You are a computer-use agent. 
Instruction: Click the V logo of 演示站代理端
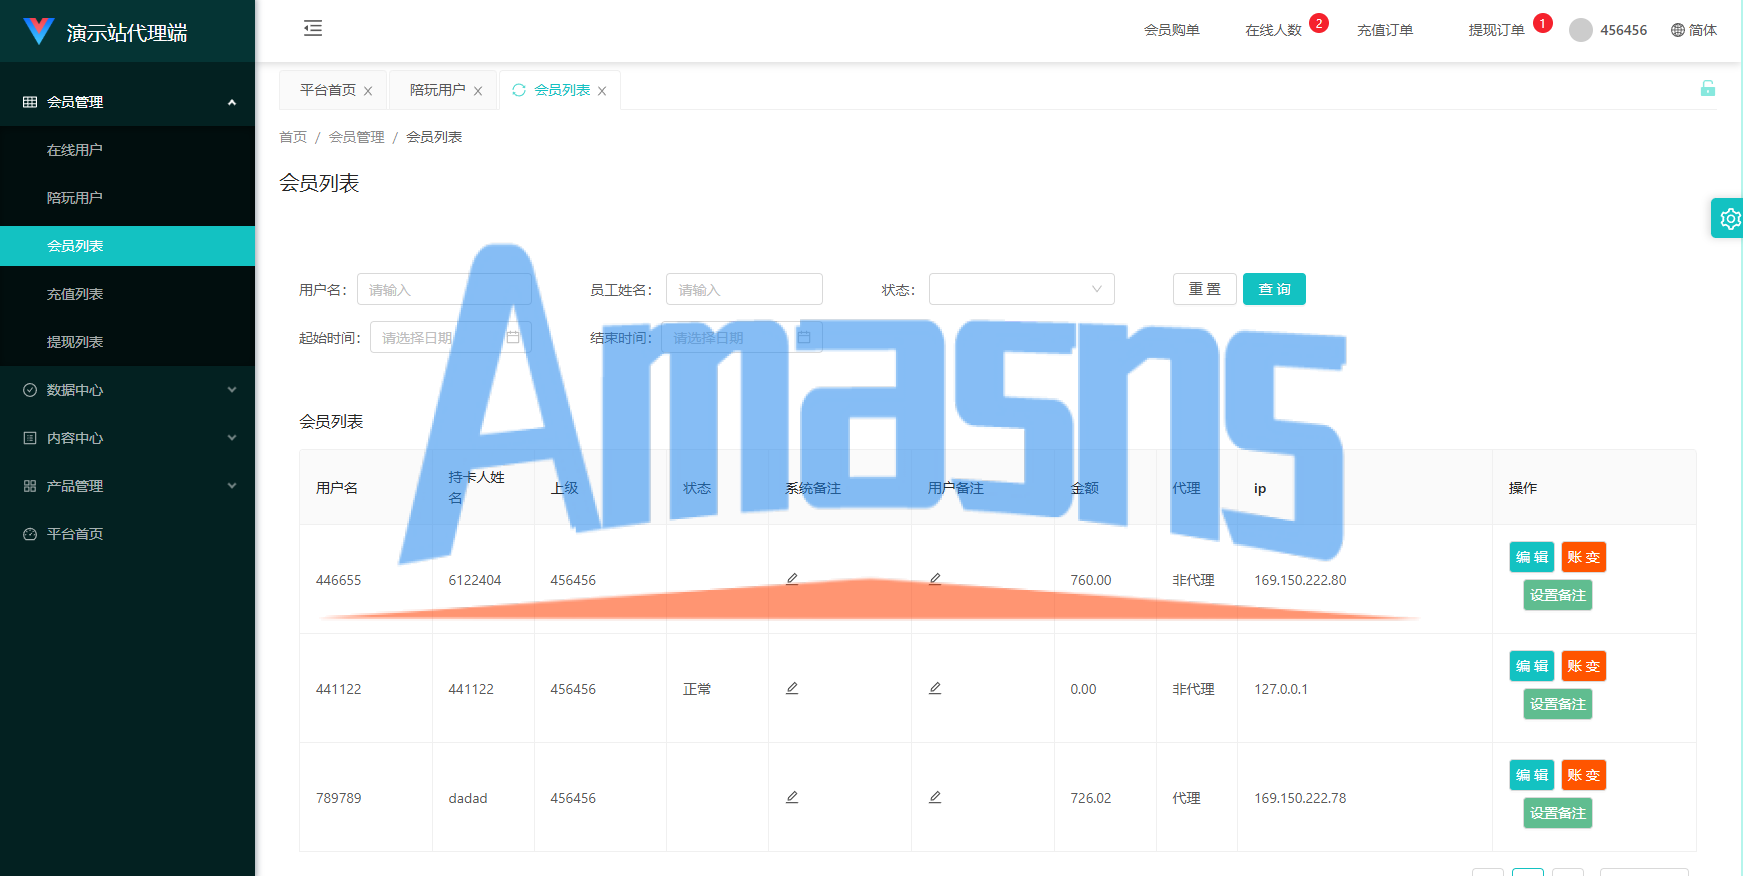click(38, 31)
